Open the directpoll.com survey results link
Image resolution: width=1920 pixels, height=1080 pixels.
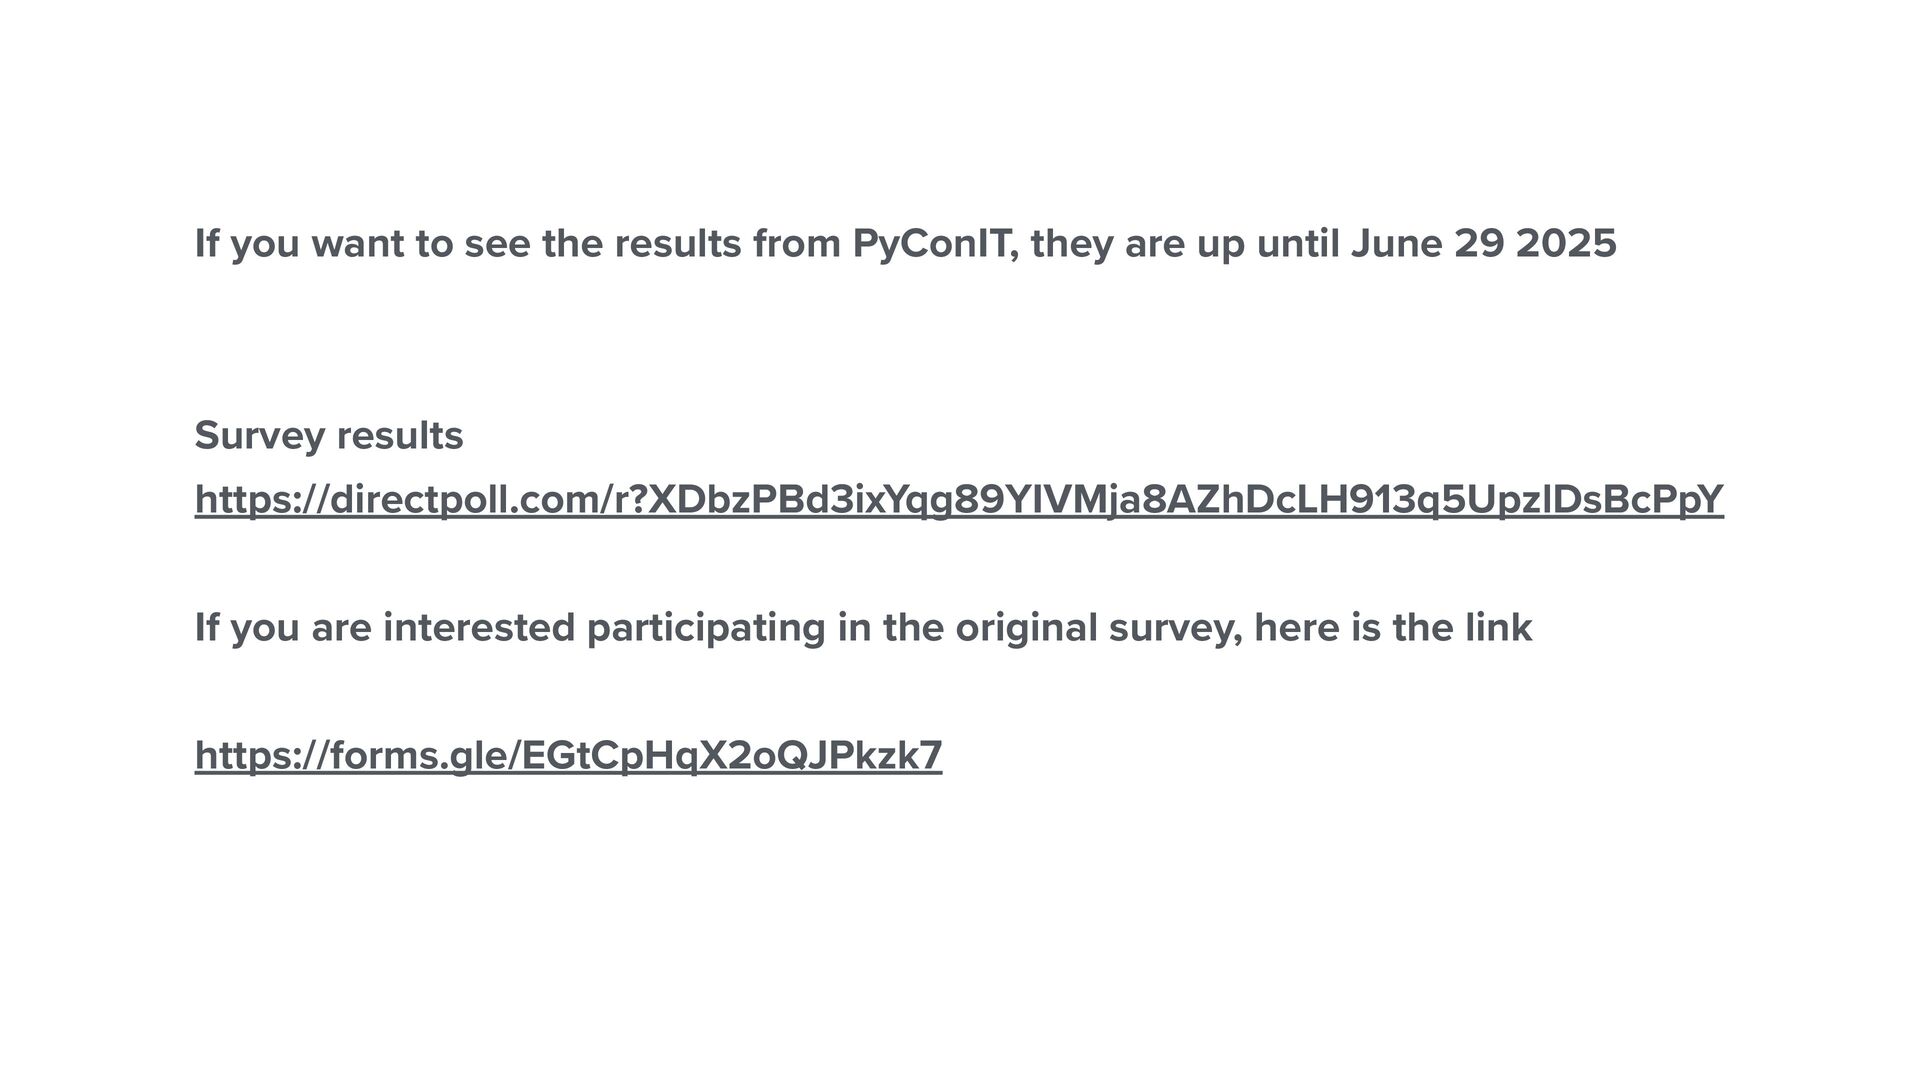958,499
